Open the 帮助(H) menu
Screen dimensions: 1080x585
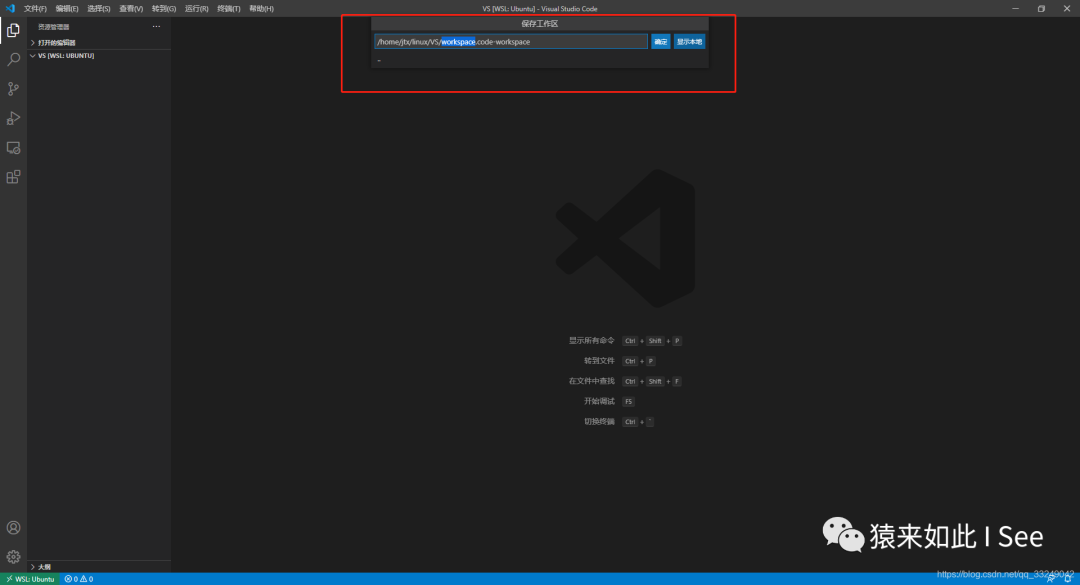pyautogui.click(x=261, y=8)
